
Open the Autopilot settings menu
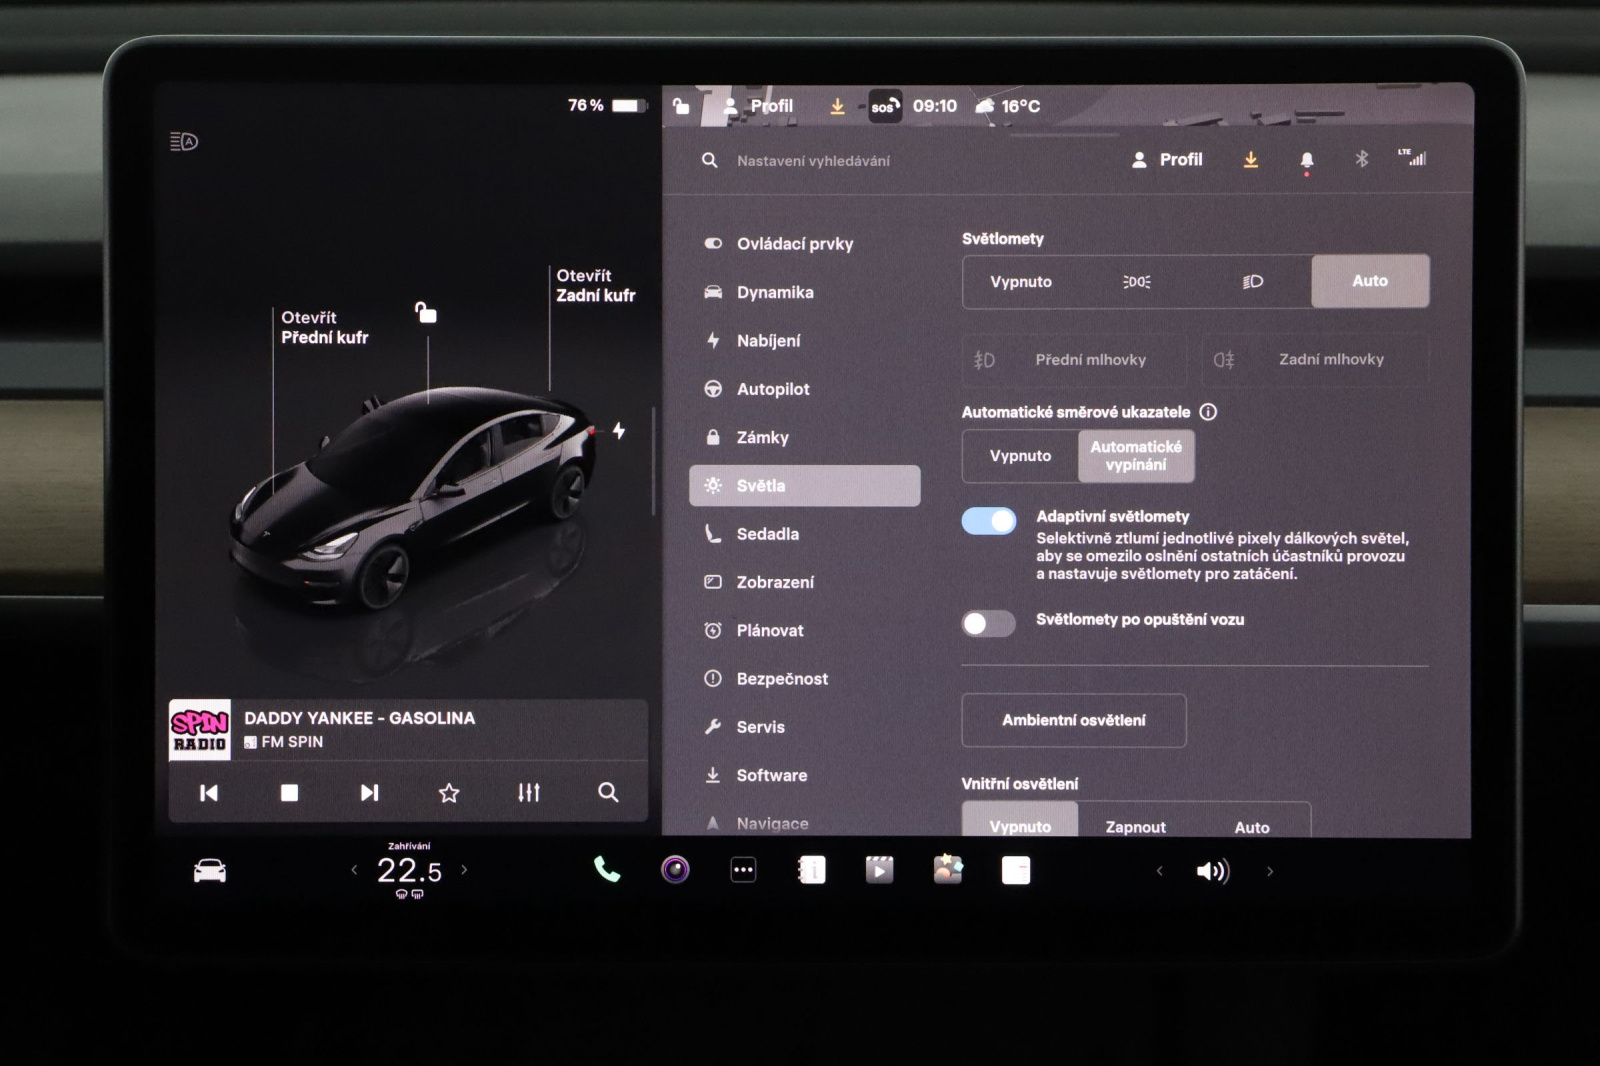tap(772, 389)
